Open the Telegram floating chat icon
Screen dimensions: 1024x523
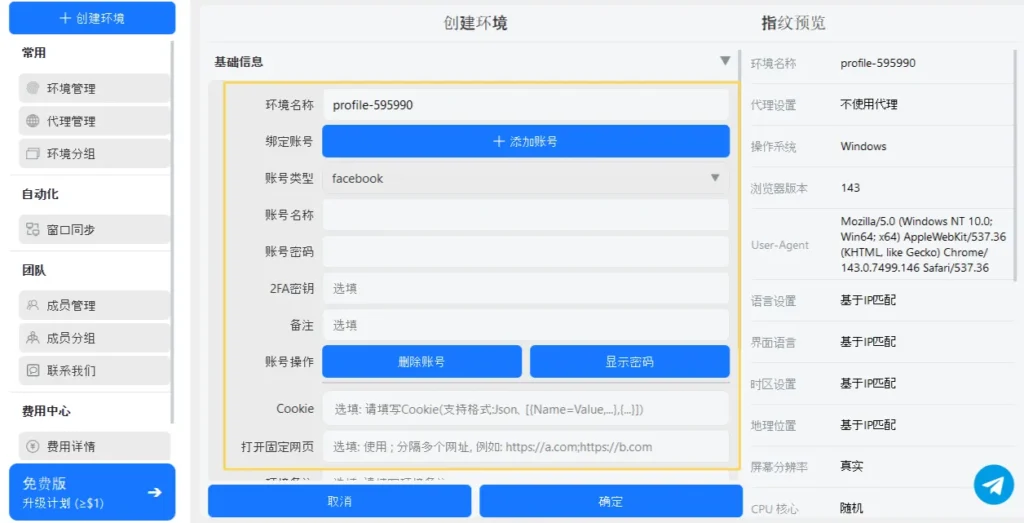pos(994,485)
